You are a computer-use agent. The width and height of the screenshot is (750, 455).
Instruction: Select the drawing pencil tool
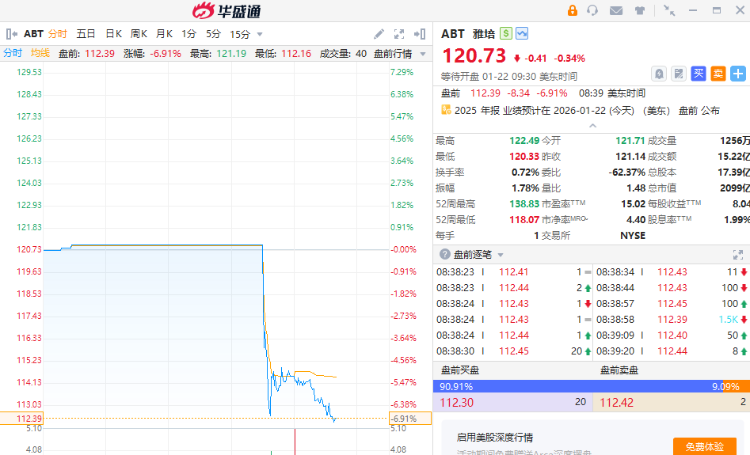[379, 34]
